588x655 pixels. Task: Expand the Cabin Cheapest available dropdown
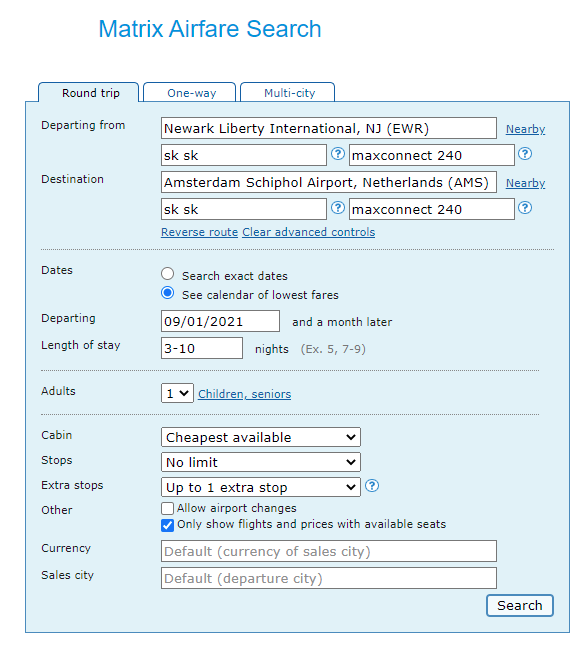pyautogui.click(x=261, y=437)
